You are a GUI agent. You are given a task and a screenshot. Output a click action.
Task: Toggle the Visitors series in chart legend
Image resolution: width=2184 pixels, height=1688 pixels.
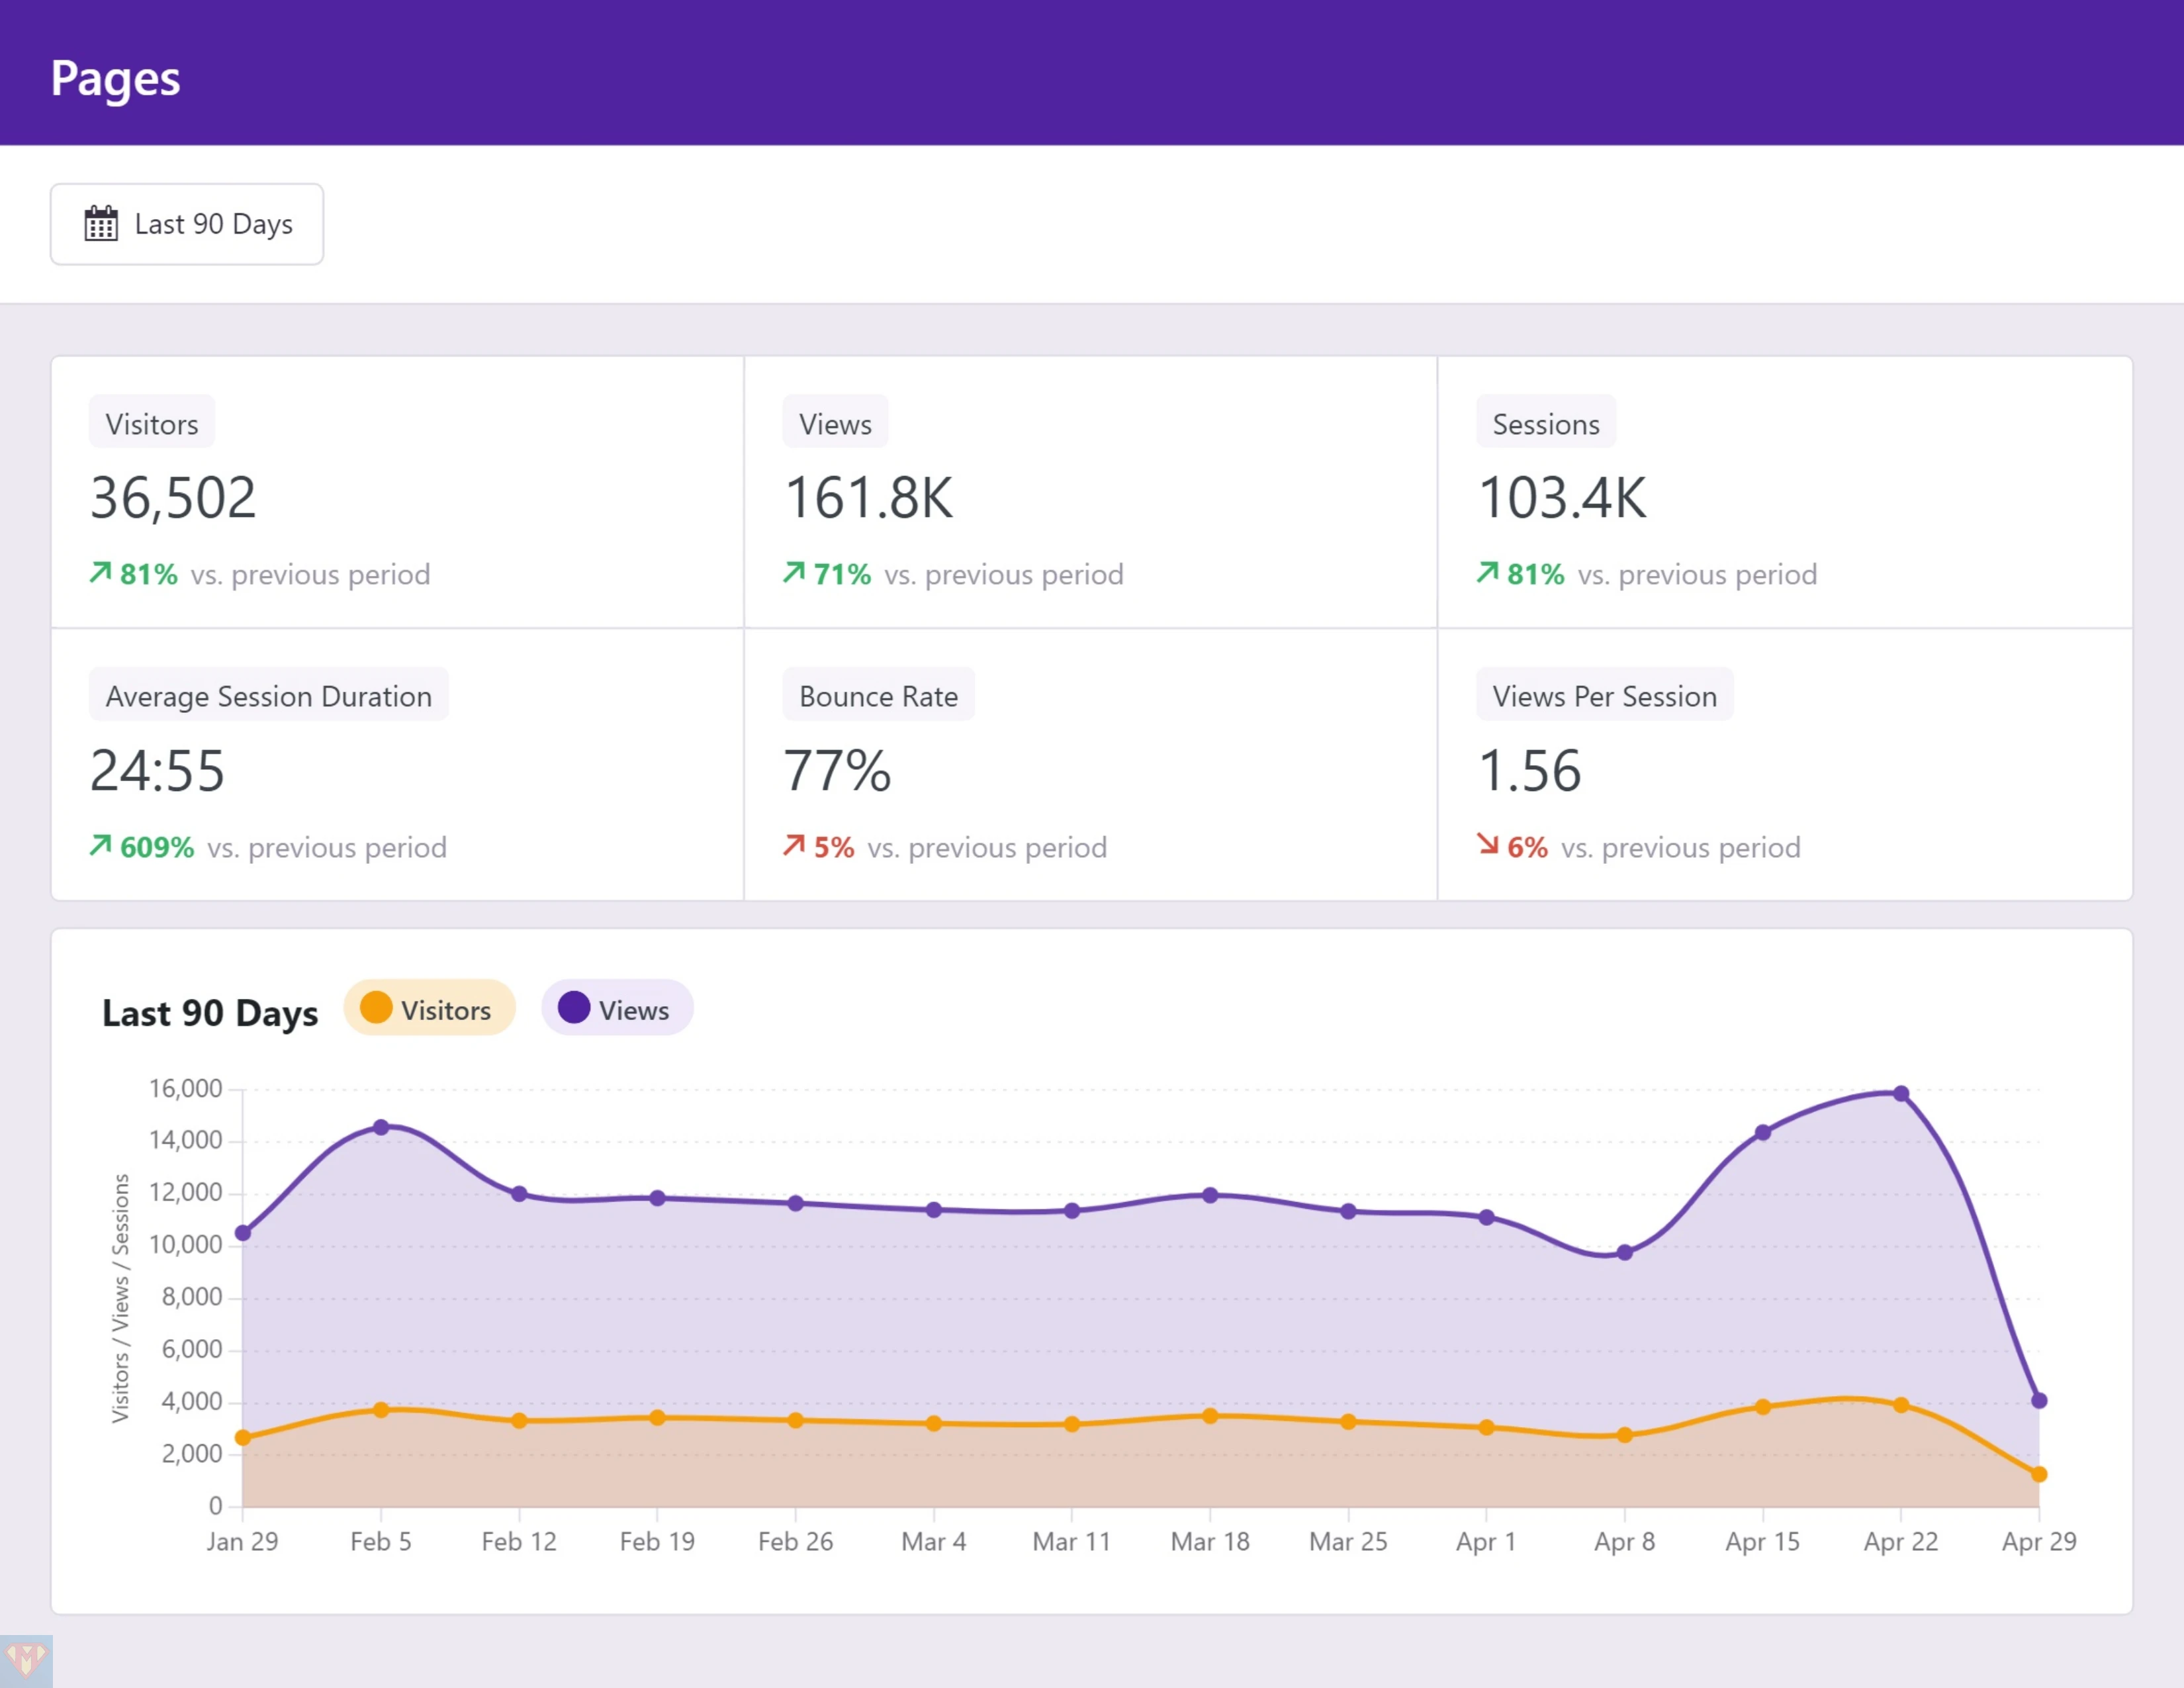[429, 1008]
